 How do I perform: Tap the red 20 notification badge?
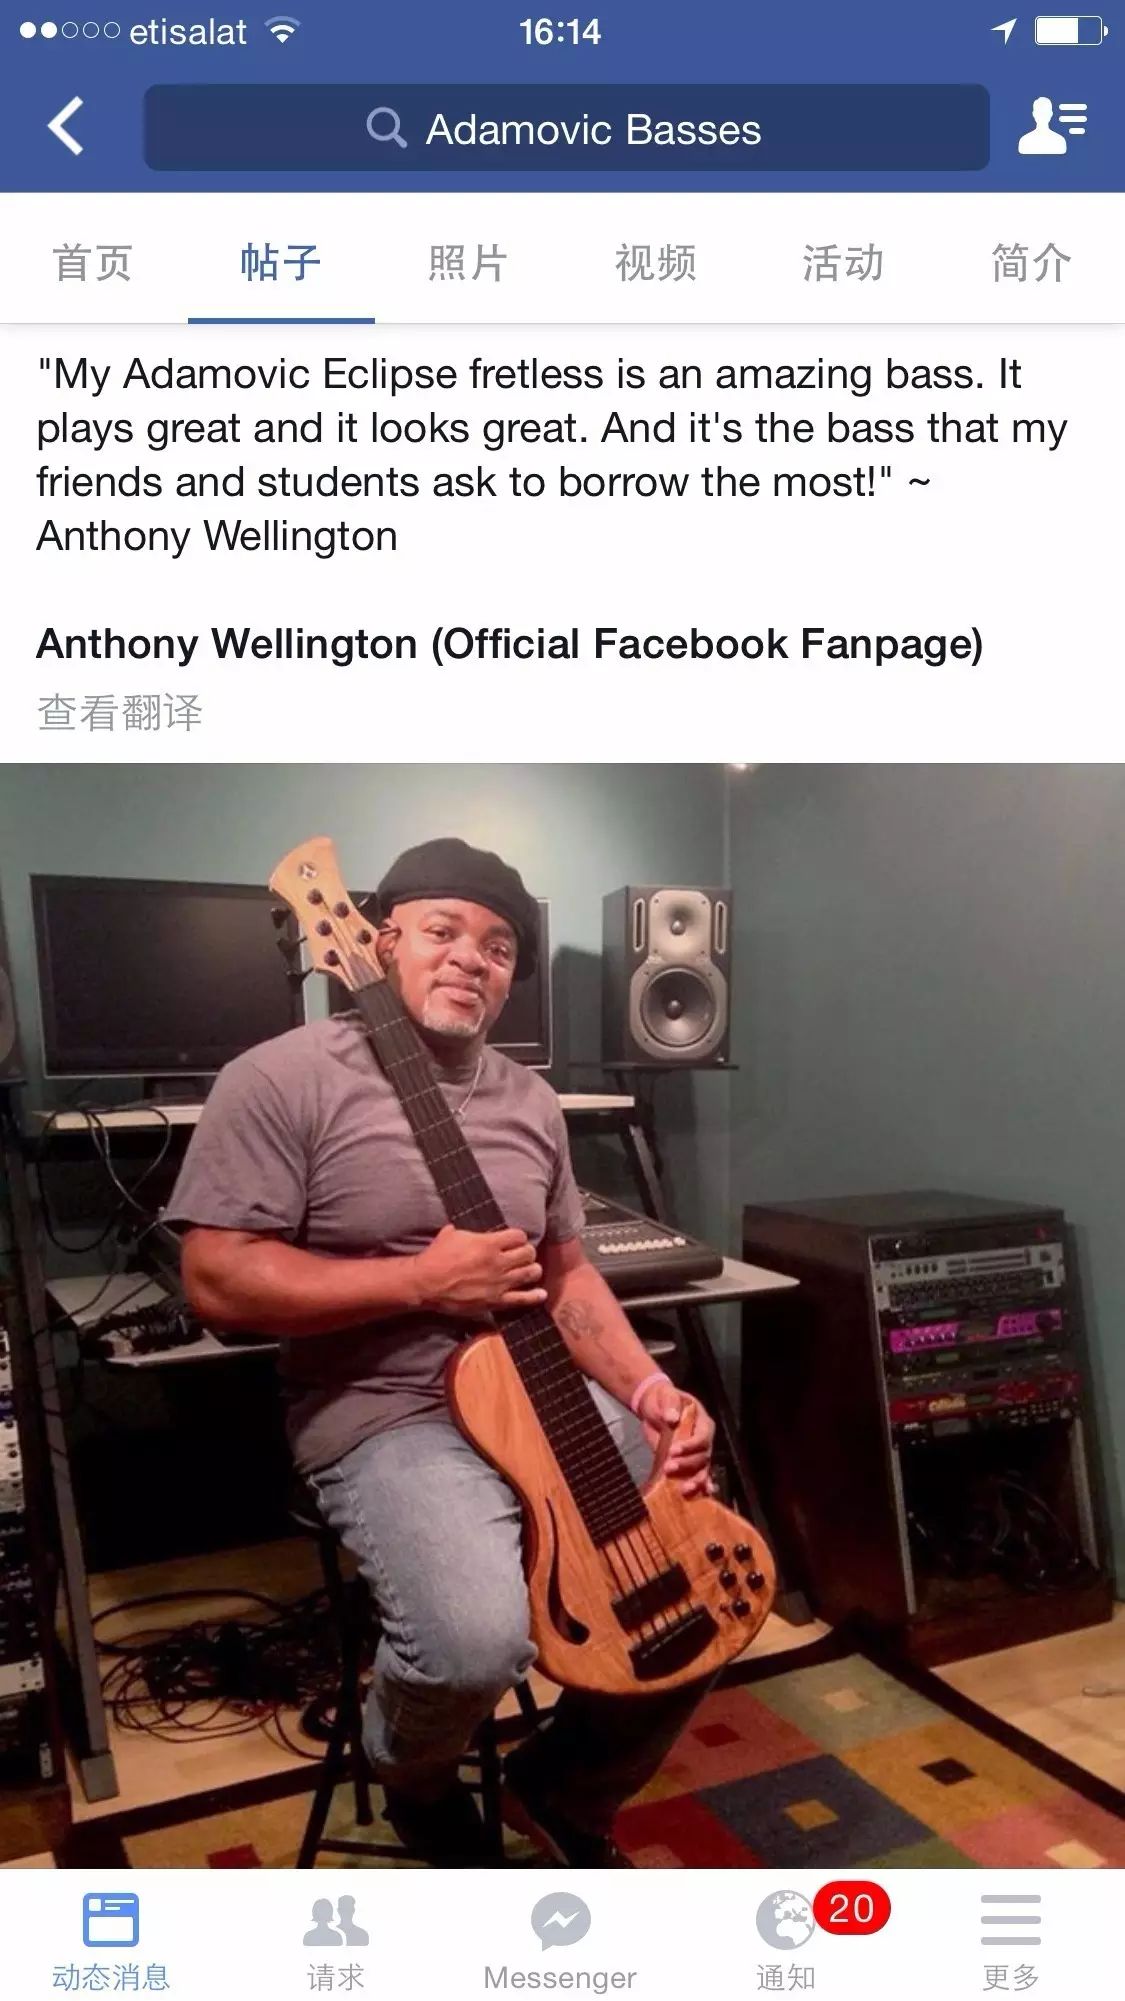[851, 1908]
